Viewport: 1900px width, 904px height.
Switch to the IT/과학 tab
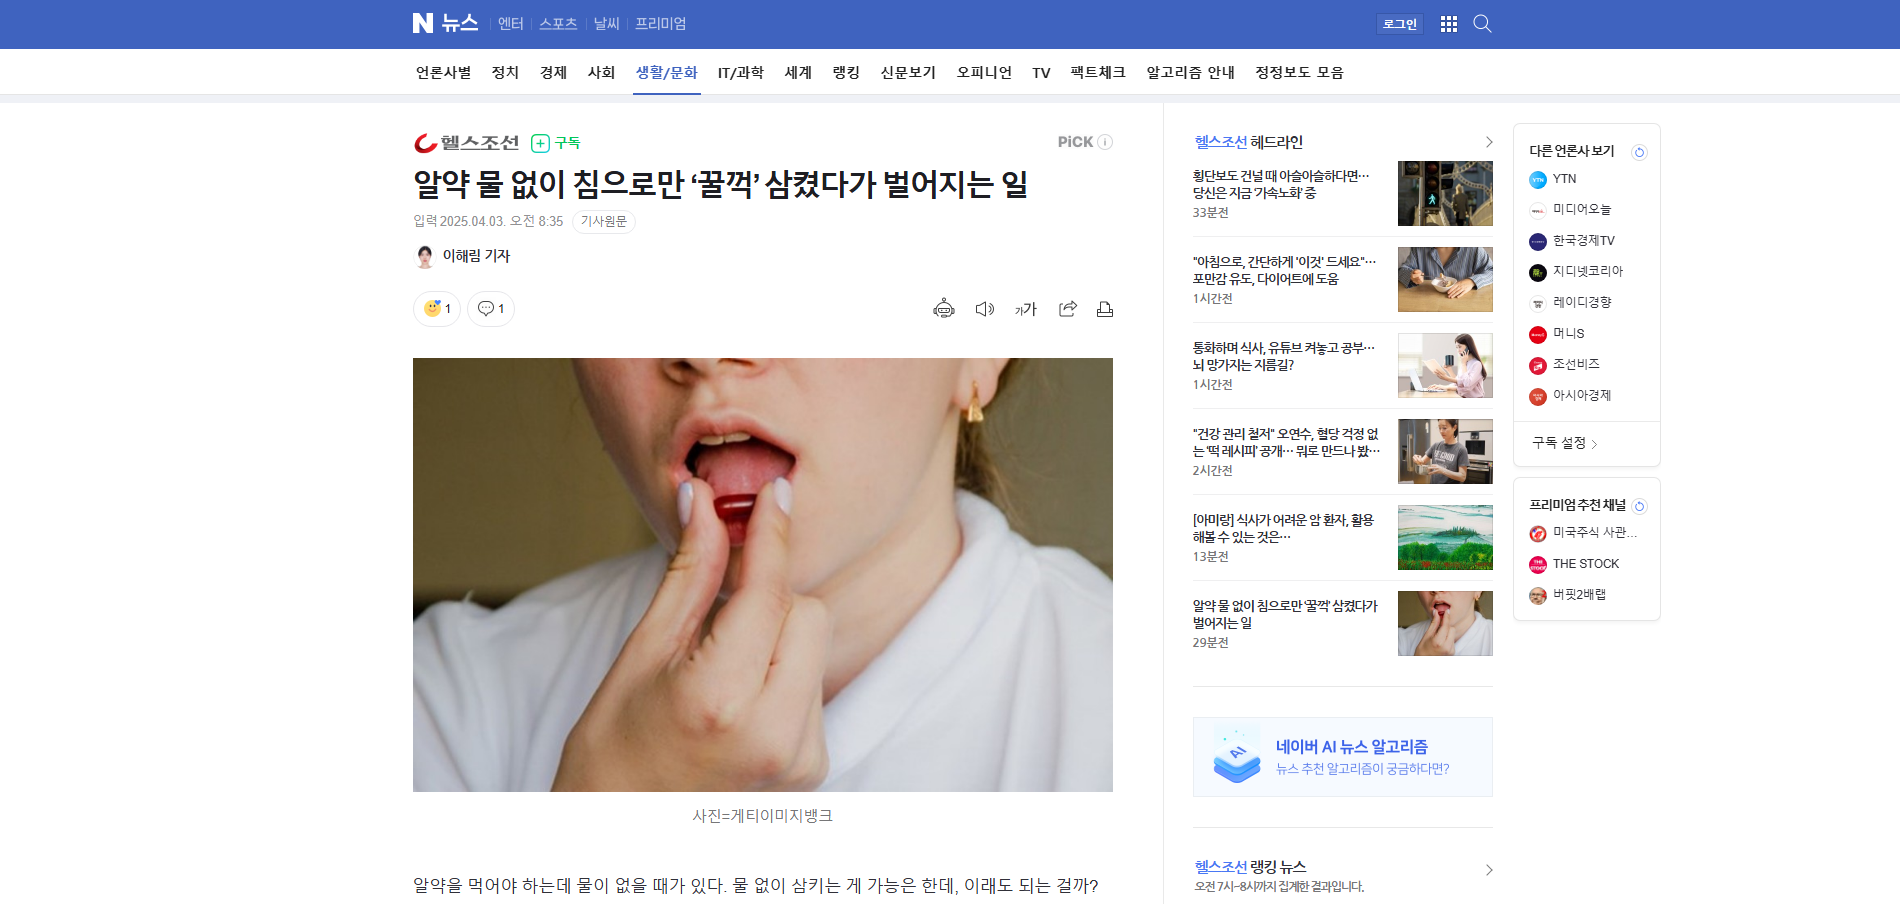pos(740,73)
